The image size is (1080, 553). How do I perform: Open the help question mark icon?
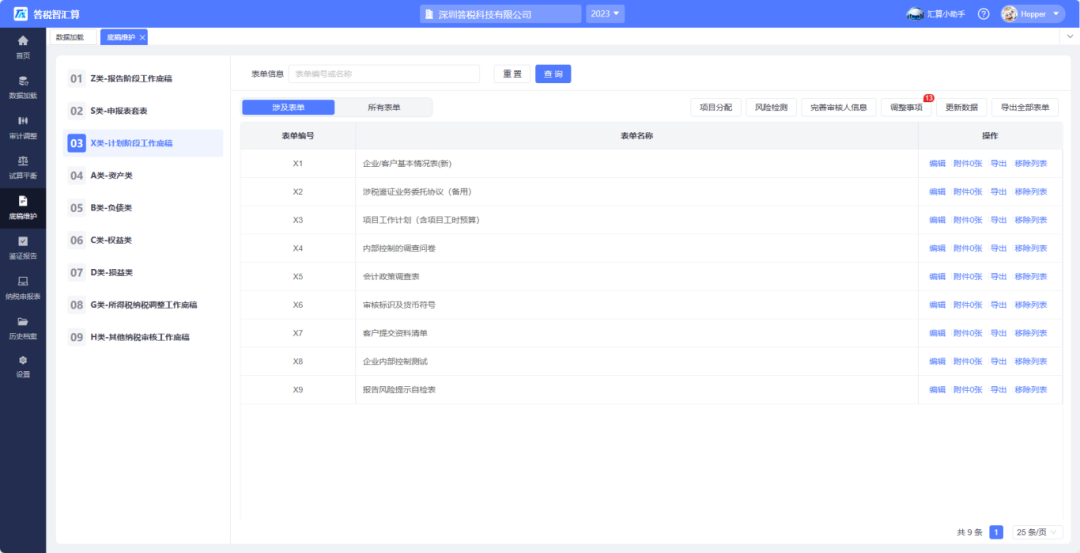tap(984, 14)
